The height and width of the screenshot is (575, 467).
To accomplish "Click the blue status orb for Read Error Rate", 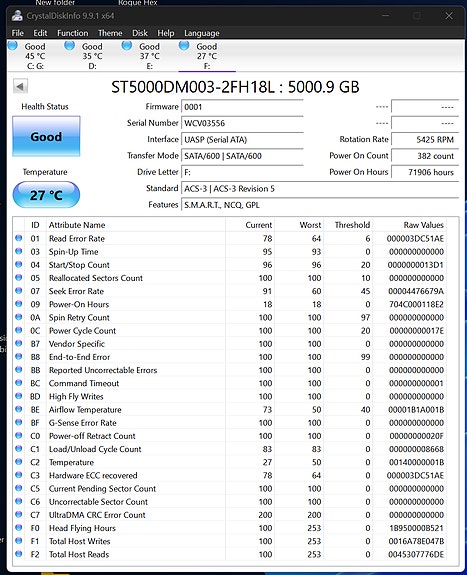I will 19,238.
